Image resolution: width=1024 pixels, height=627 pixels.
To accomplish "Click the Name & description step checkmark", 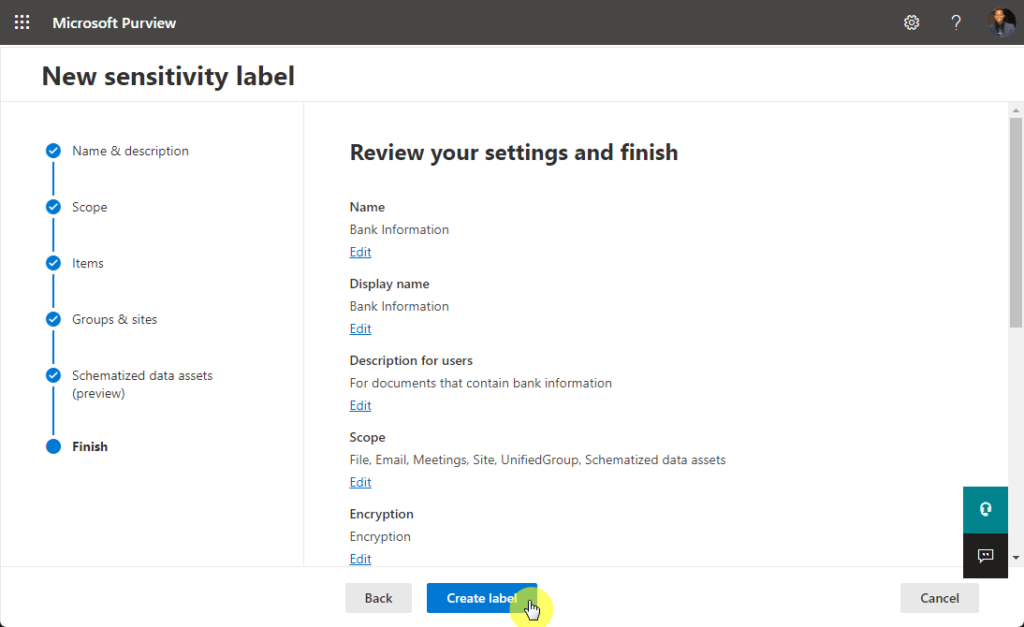I will (x=54, y=151).
